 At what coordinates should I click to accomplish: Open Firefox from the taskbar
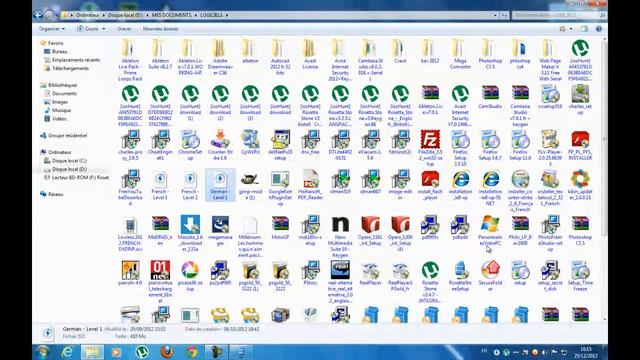167,352
